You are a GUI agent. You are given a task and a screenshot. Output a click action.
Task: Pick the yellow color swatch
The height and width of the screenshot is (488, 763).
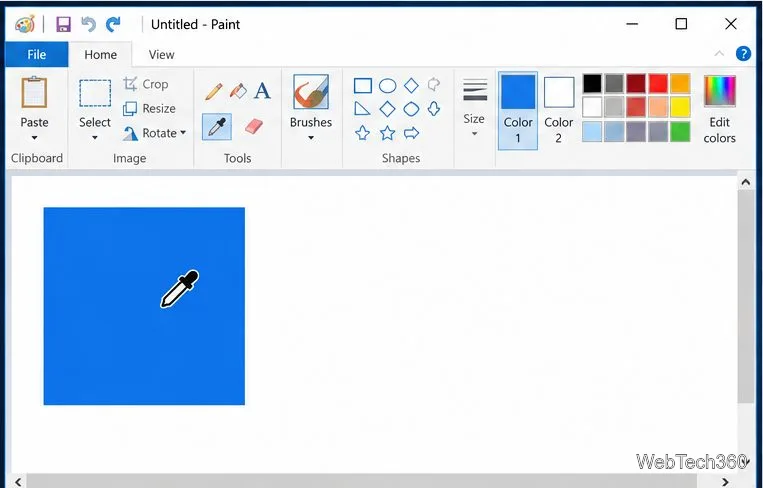[x=680, y=107]
